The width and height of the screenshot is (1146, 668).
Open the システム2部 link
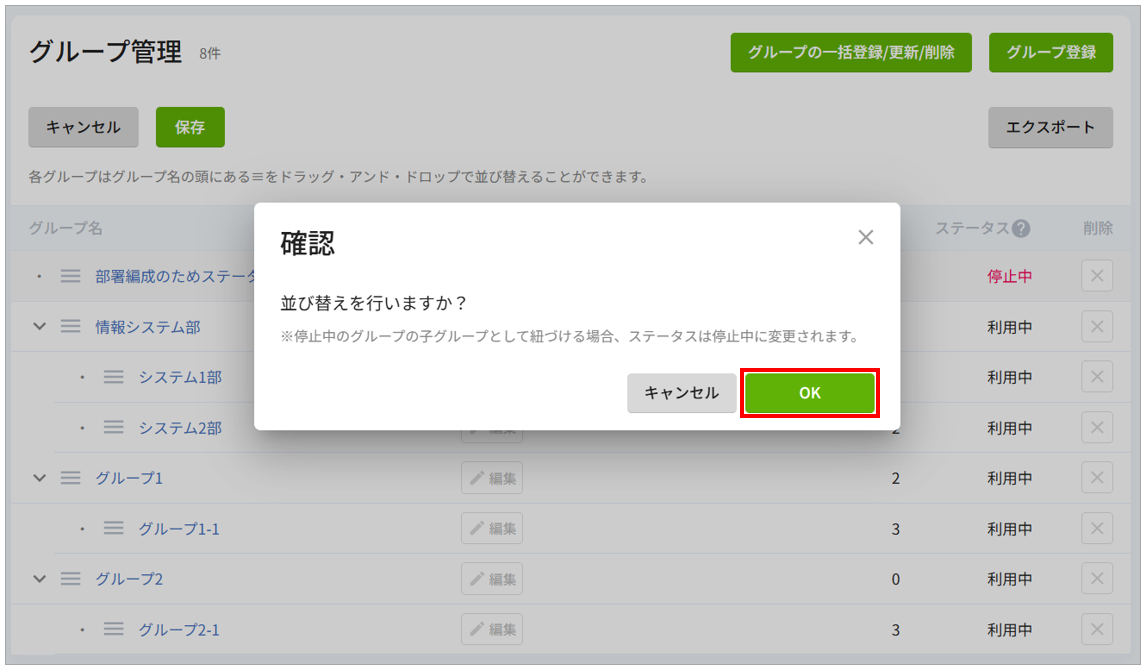coord(181,428)
